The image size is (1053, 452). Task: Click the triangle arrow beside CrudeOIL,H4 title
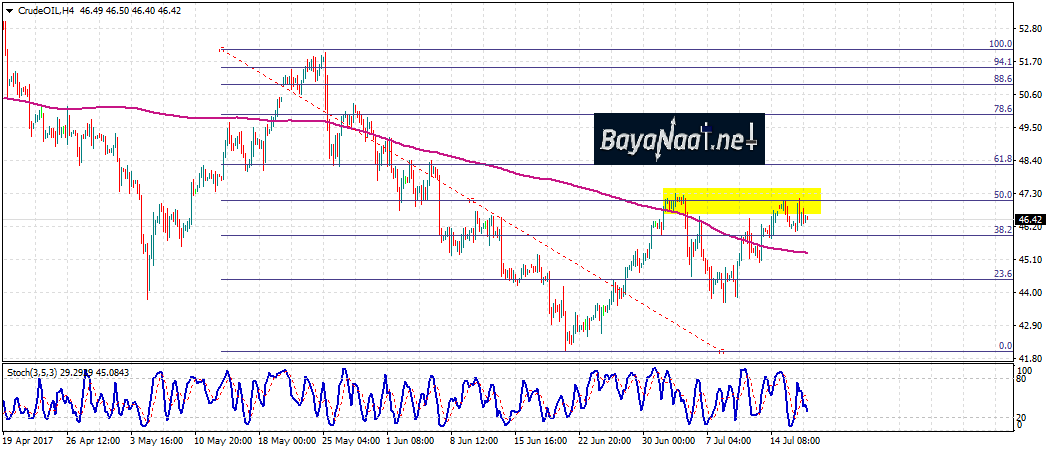click(x=9, y=9)
